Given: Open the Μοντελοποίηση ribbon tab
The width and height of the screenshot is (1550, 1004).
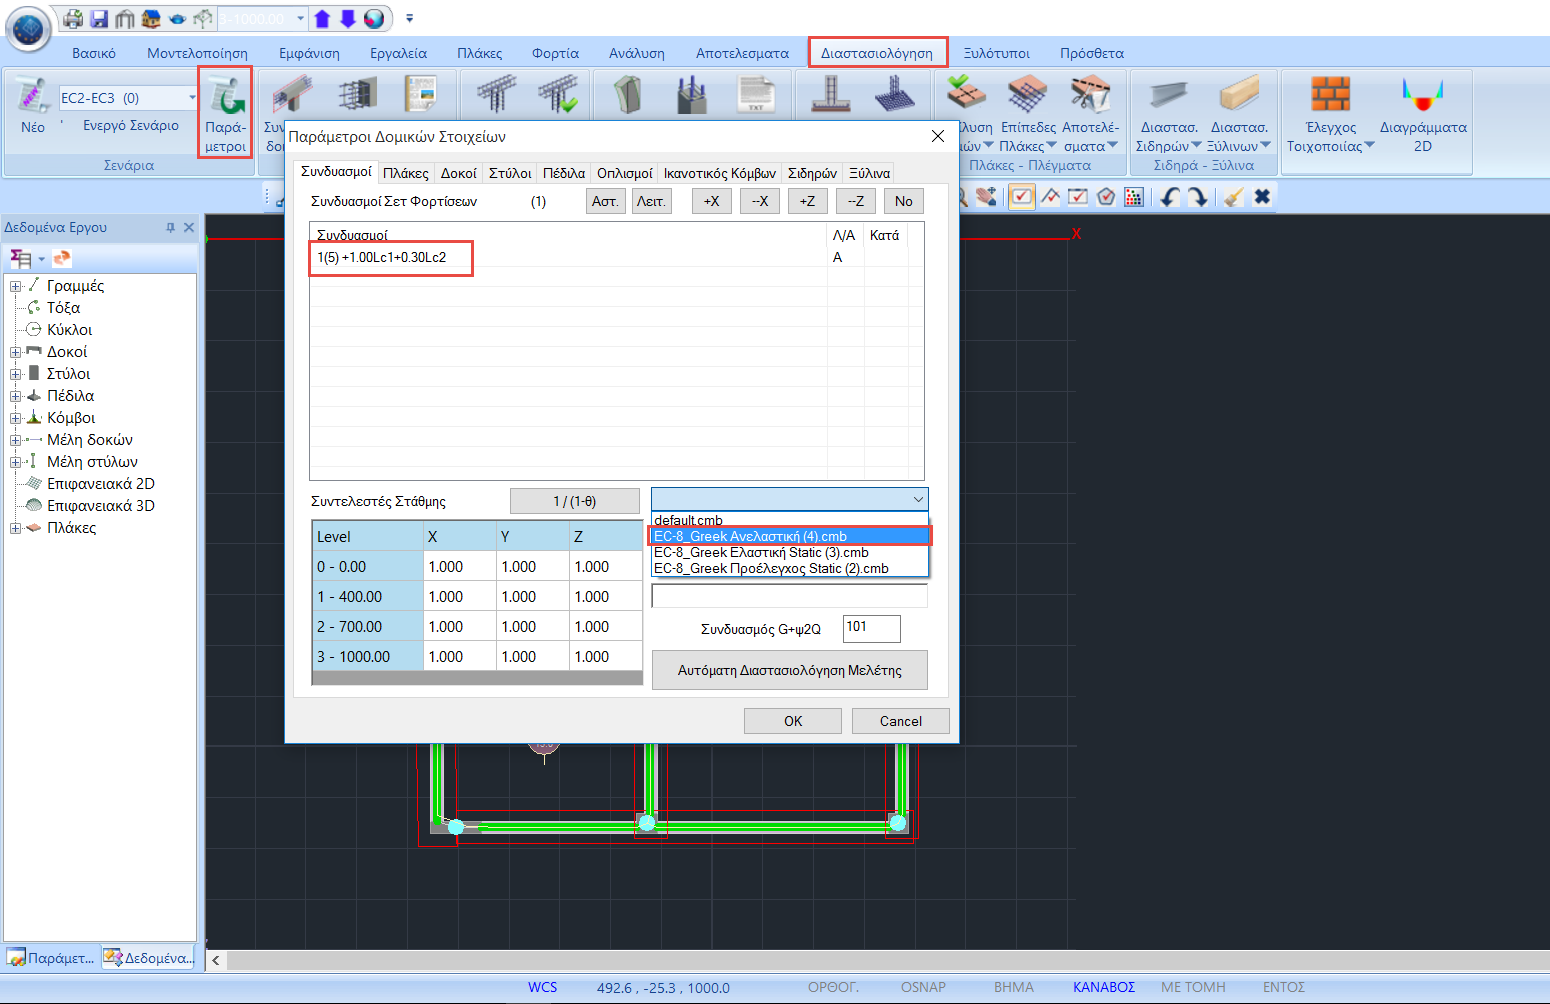Looking at the screenshot, I should click(197, 53).
